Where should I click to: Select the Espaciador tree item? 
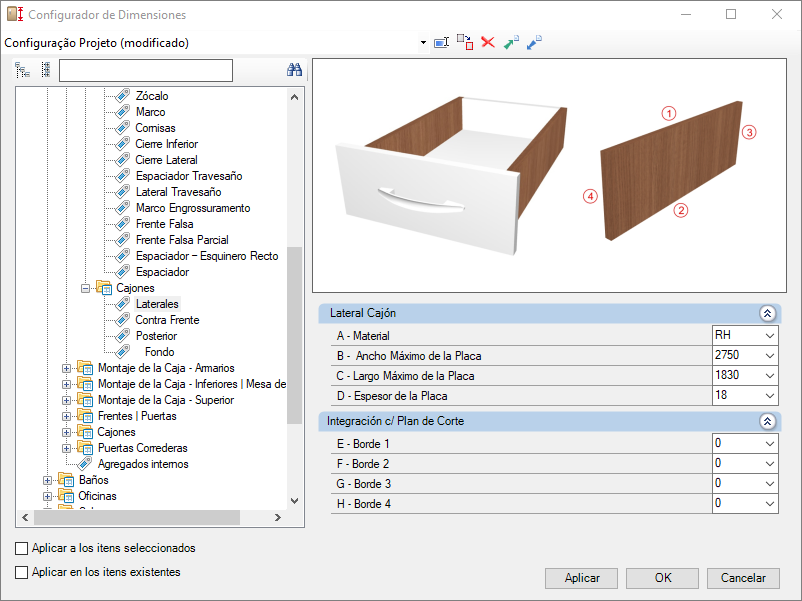tap(162, 272)
